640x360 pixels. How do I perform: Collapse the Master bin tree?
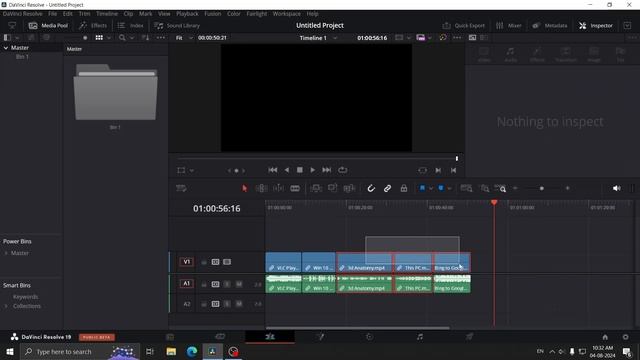(6, 48)
